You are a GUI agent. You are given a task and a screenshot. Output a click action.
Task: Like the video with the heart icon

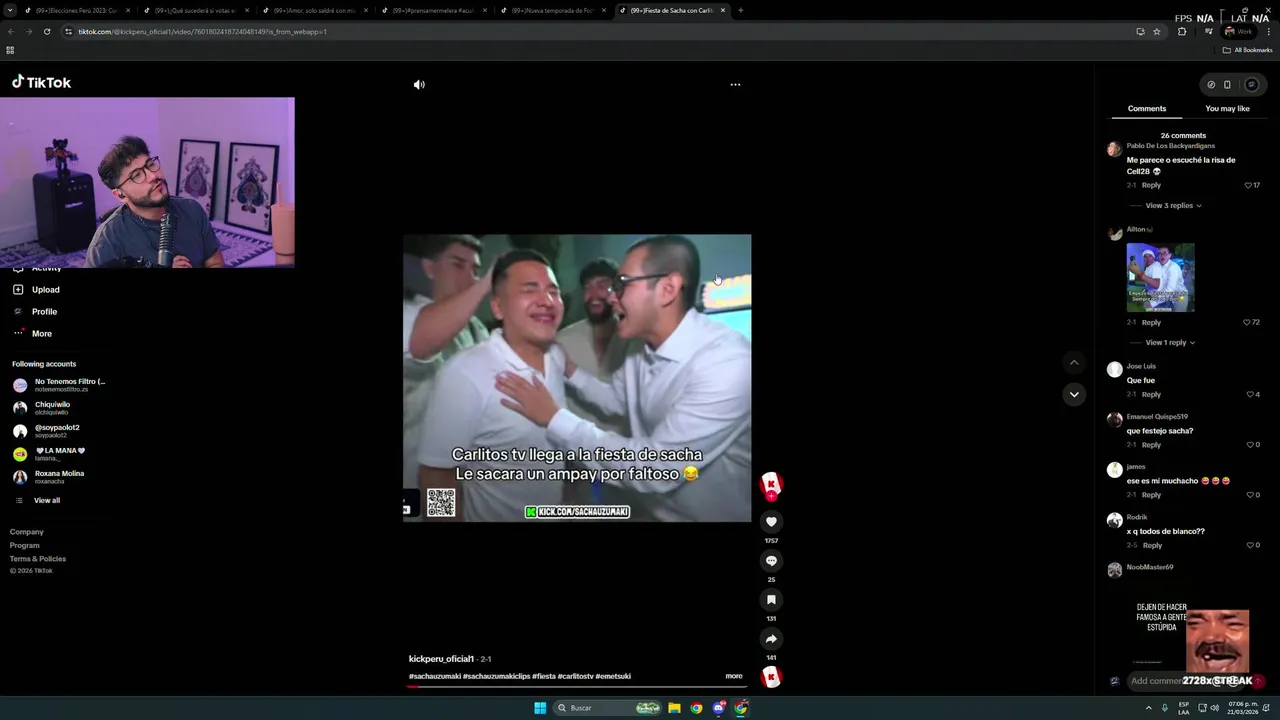pos(771,522)
